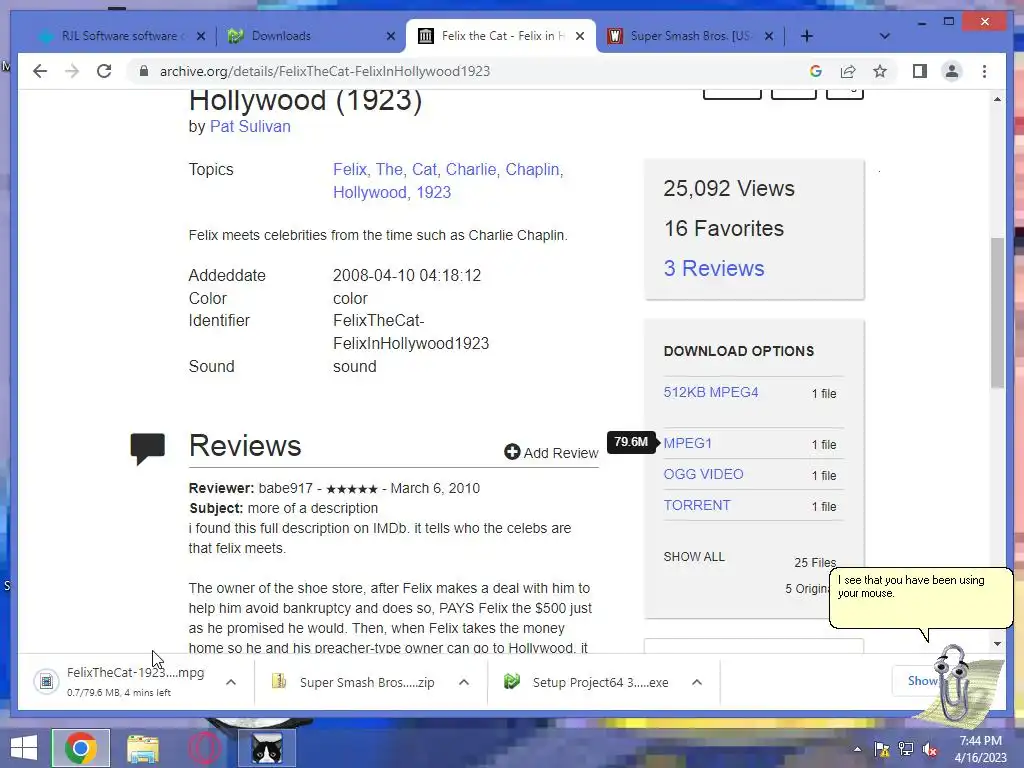Go back to the previous page
Screen dimensions: 1024x768
coord(40,71)
